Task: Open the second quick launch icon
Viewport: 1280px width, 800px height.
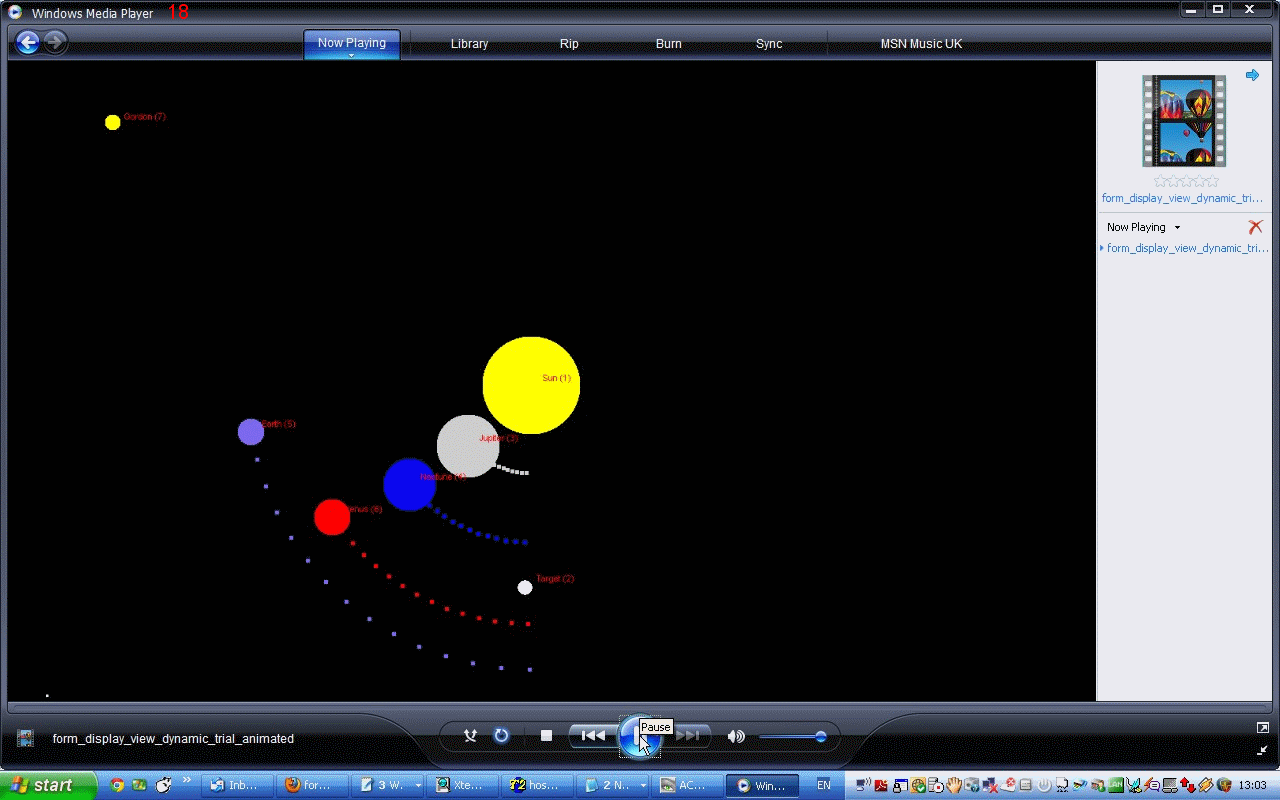Action: coord(140,785)
